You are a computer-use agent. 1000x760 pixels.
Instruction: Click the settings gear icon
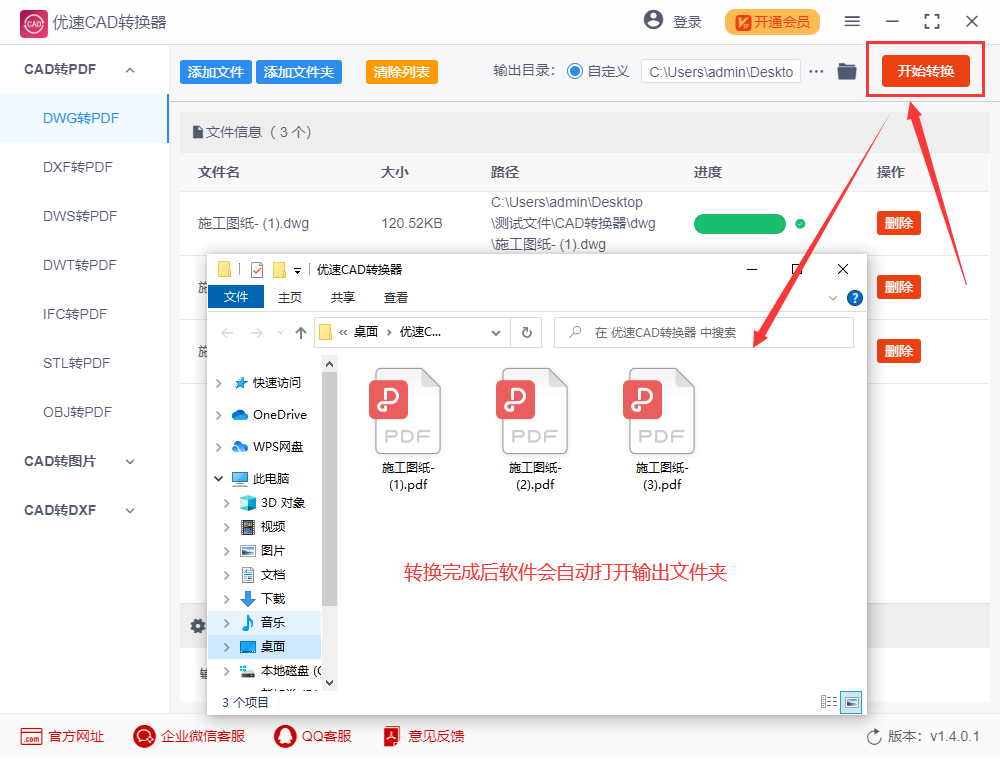[x=197, y=625]
